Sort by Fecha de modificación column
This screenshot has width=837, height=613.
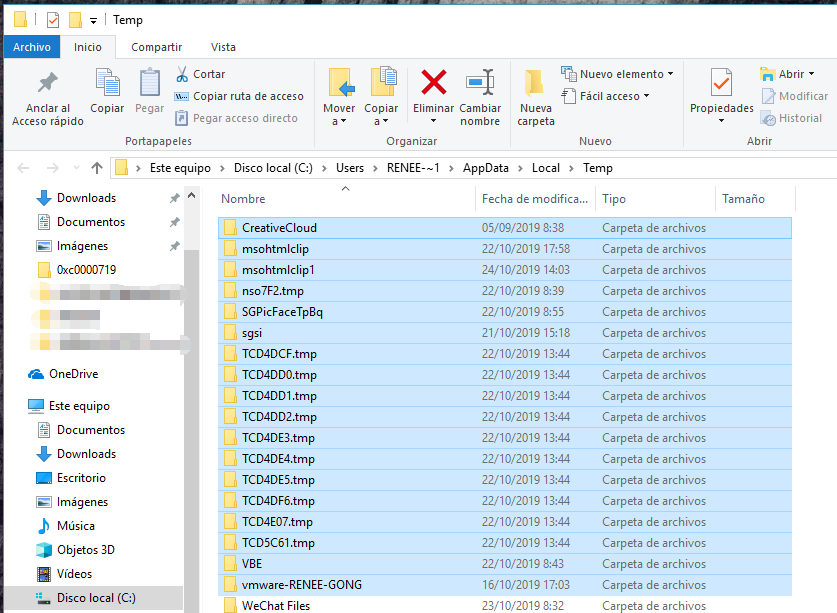[535, 199]
